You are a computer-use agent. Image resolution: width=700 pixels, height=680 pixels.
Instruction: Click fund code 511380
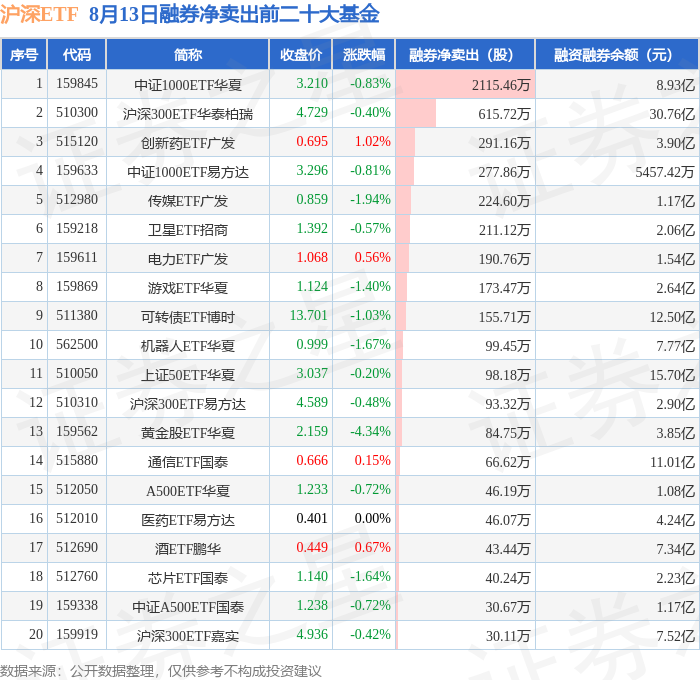coord(77,316)
